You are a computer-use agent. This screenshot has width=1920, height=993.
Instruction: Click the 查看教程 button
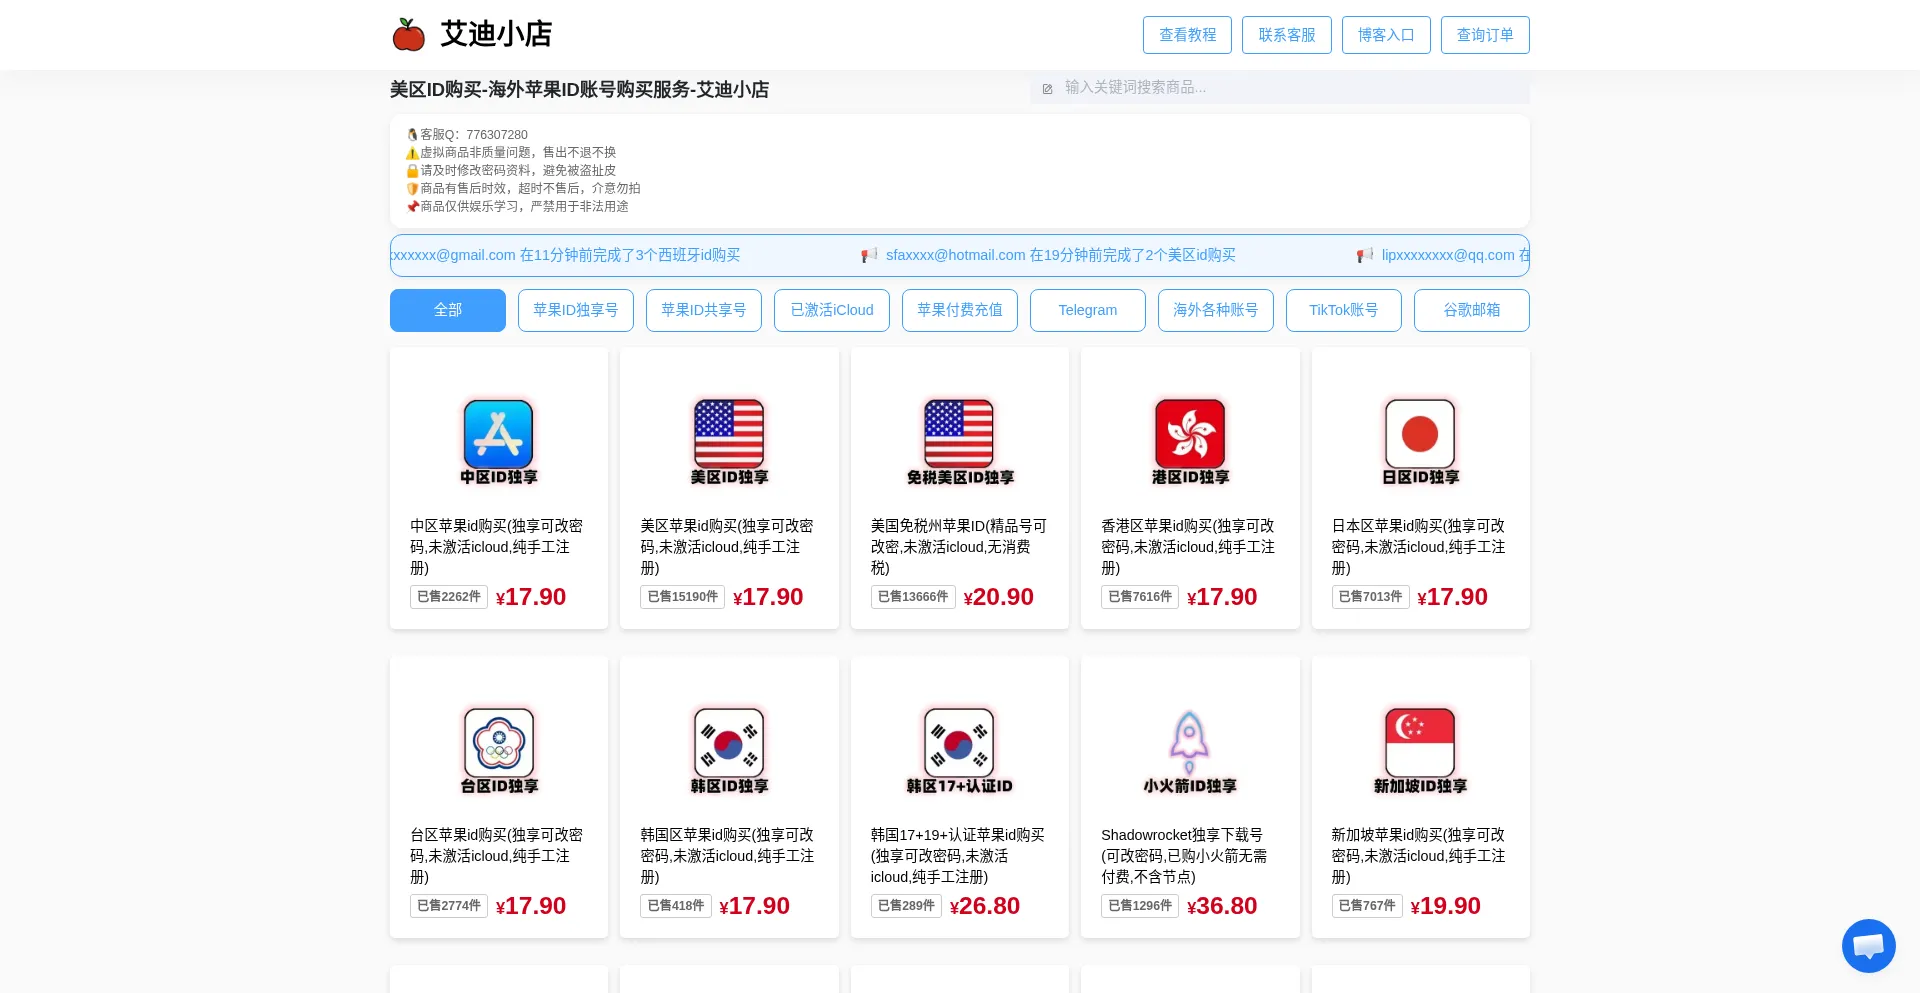(x=1188, y=35)
